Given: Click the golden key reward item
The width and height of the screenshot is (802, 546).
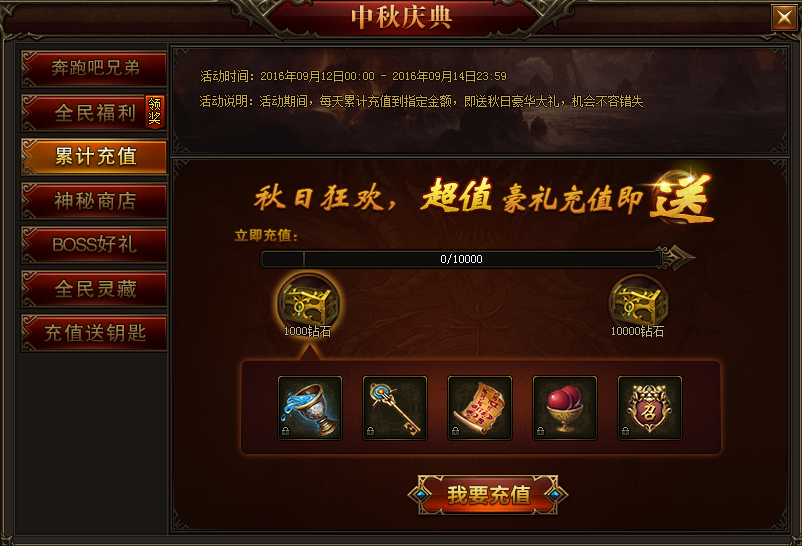Looking at the screenshot, I should pos(395,408).
